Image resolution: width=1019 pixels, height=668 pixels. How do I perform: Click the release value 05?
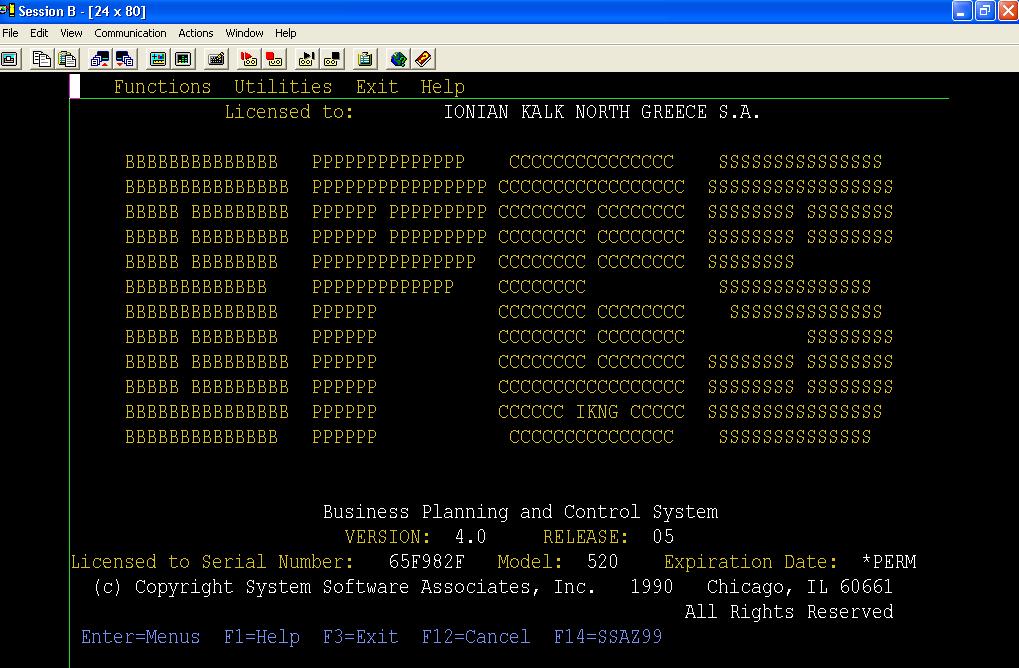pyautogui.click(x=664, y=537)
